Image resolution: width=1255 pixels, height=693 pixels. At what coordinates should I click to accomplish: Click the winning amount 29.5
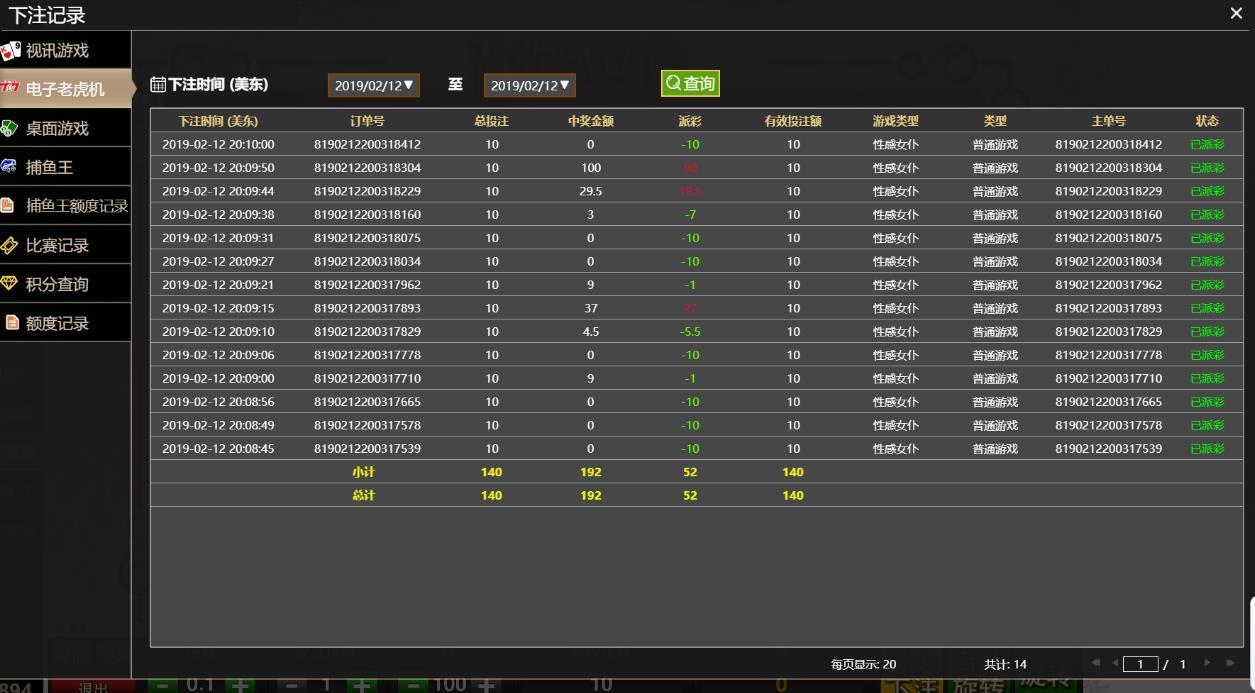click(x=590, y=191)
